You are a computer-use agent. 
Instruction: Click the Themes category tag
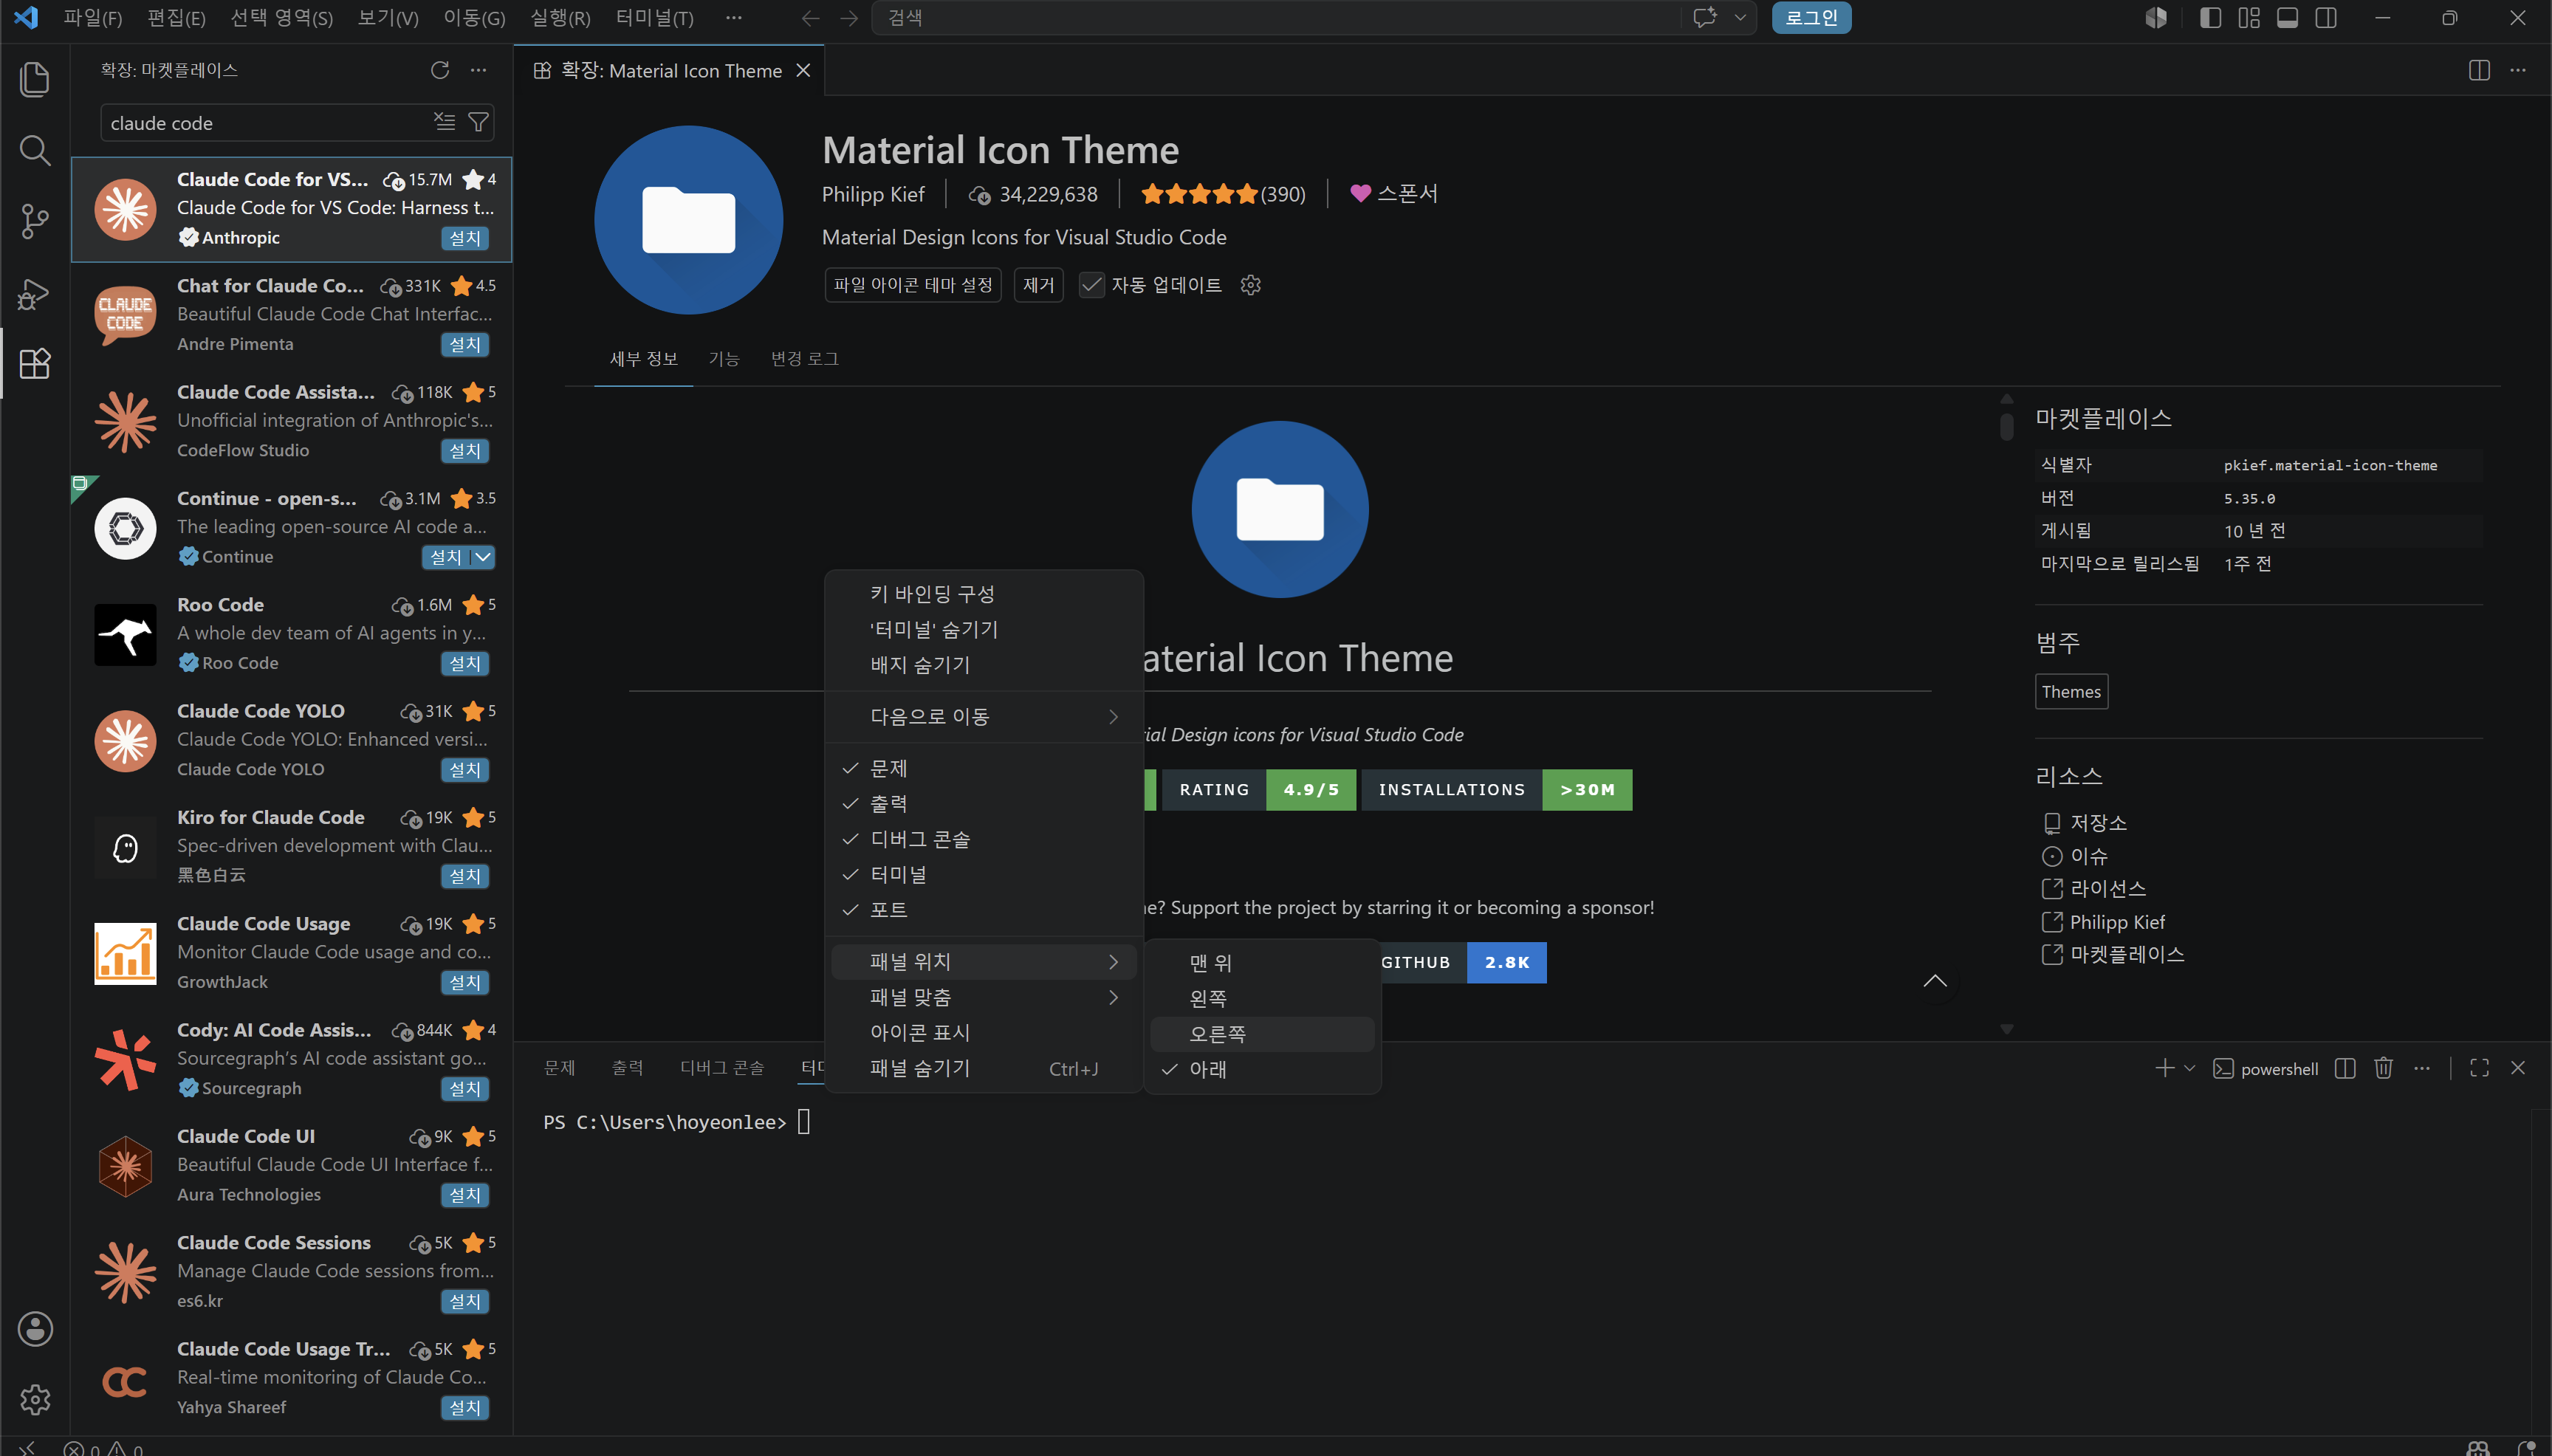point(2071,692)
